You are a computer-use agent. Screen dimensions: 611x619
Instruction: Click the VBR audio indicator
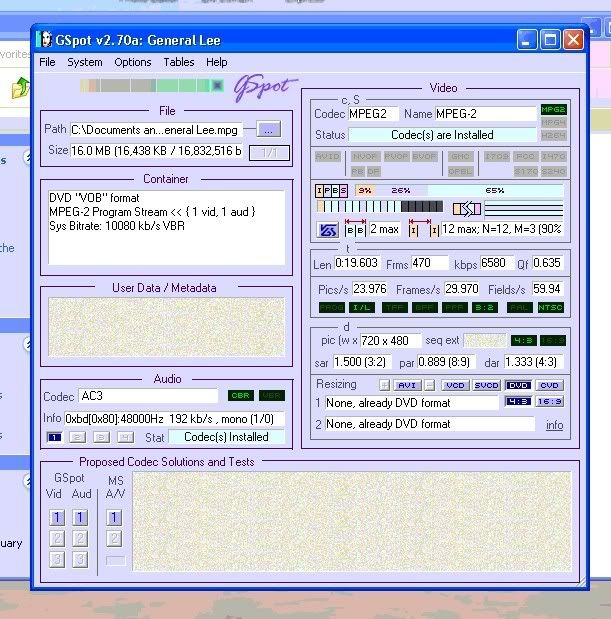pos(272,396)
